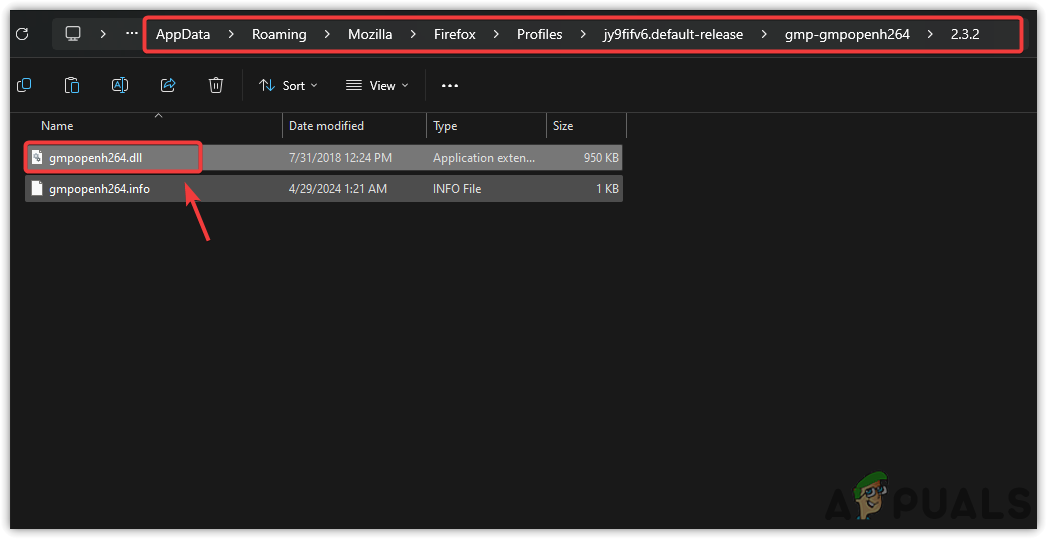1047x539 pixels.
Task: Go to Firefox folder in breadcrumb
Action: (x=455, y=34)
